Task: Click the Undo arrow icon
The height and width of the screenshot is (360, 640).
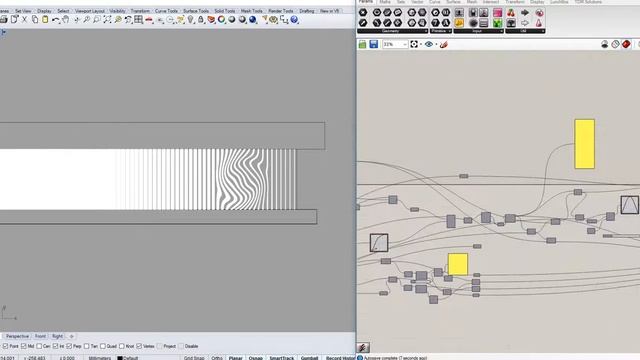Action: click(x=55, y=19)
